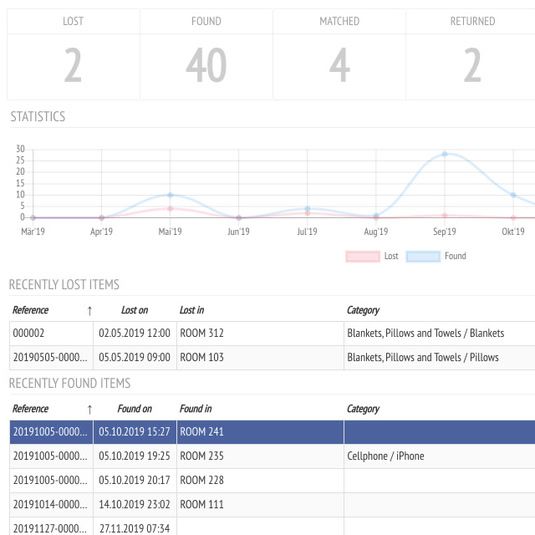This screenshot has width=535, height=535.
Task: Select found item row ROOM 228
Action: 272,480
